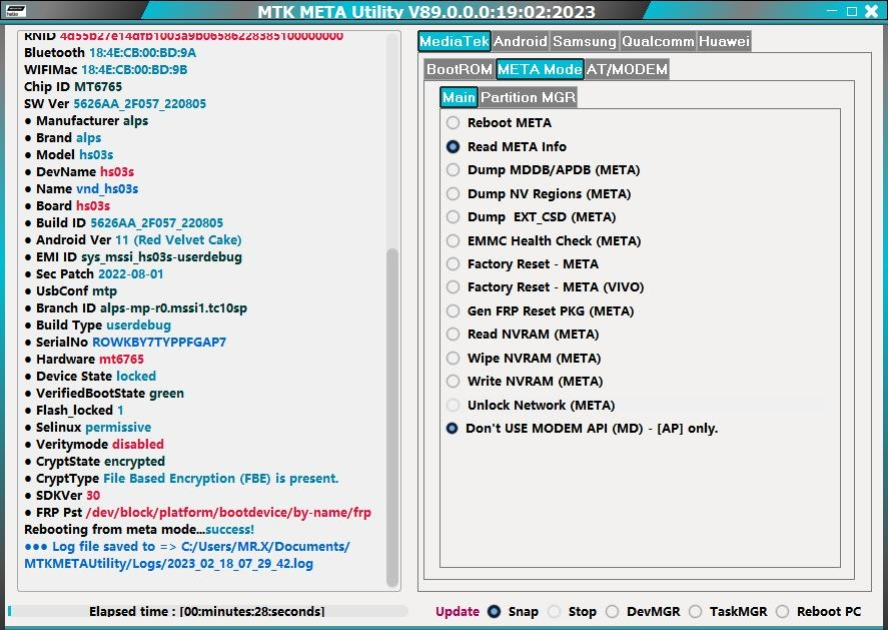Viewport: 888px width, 630px height.
Task: Open the Huawei tab
Action: tap(724, 41)
